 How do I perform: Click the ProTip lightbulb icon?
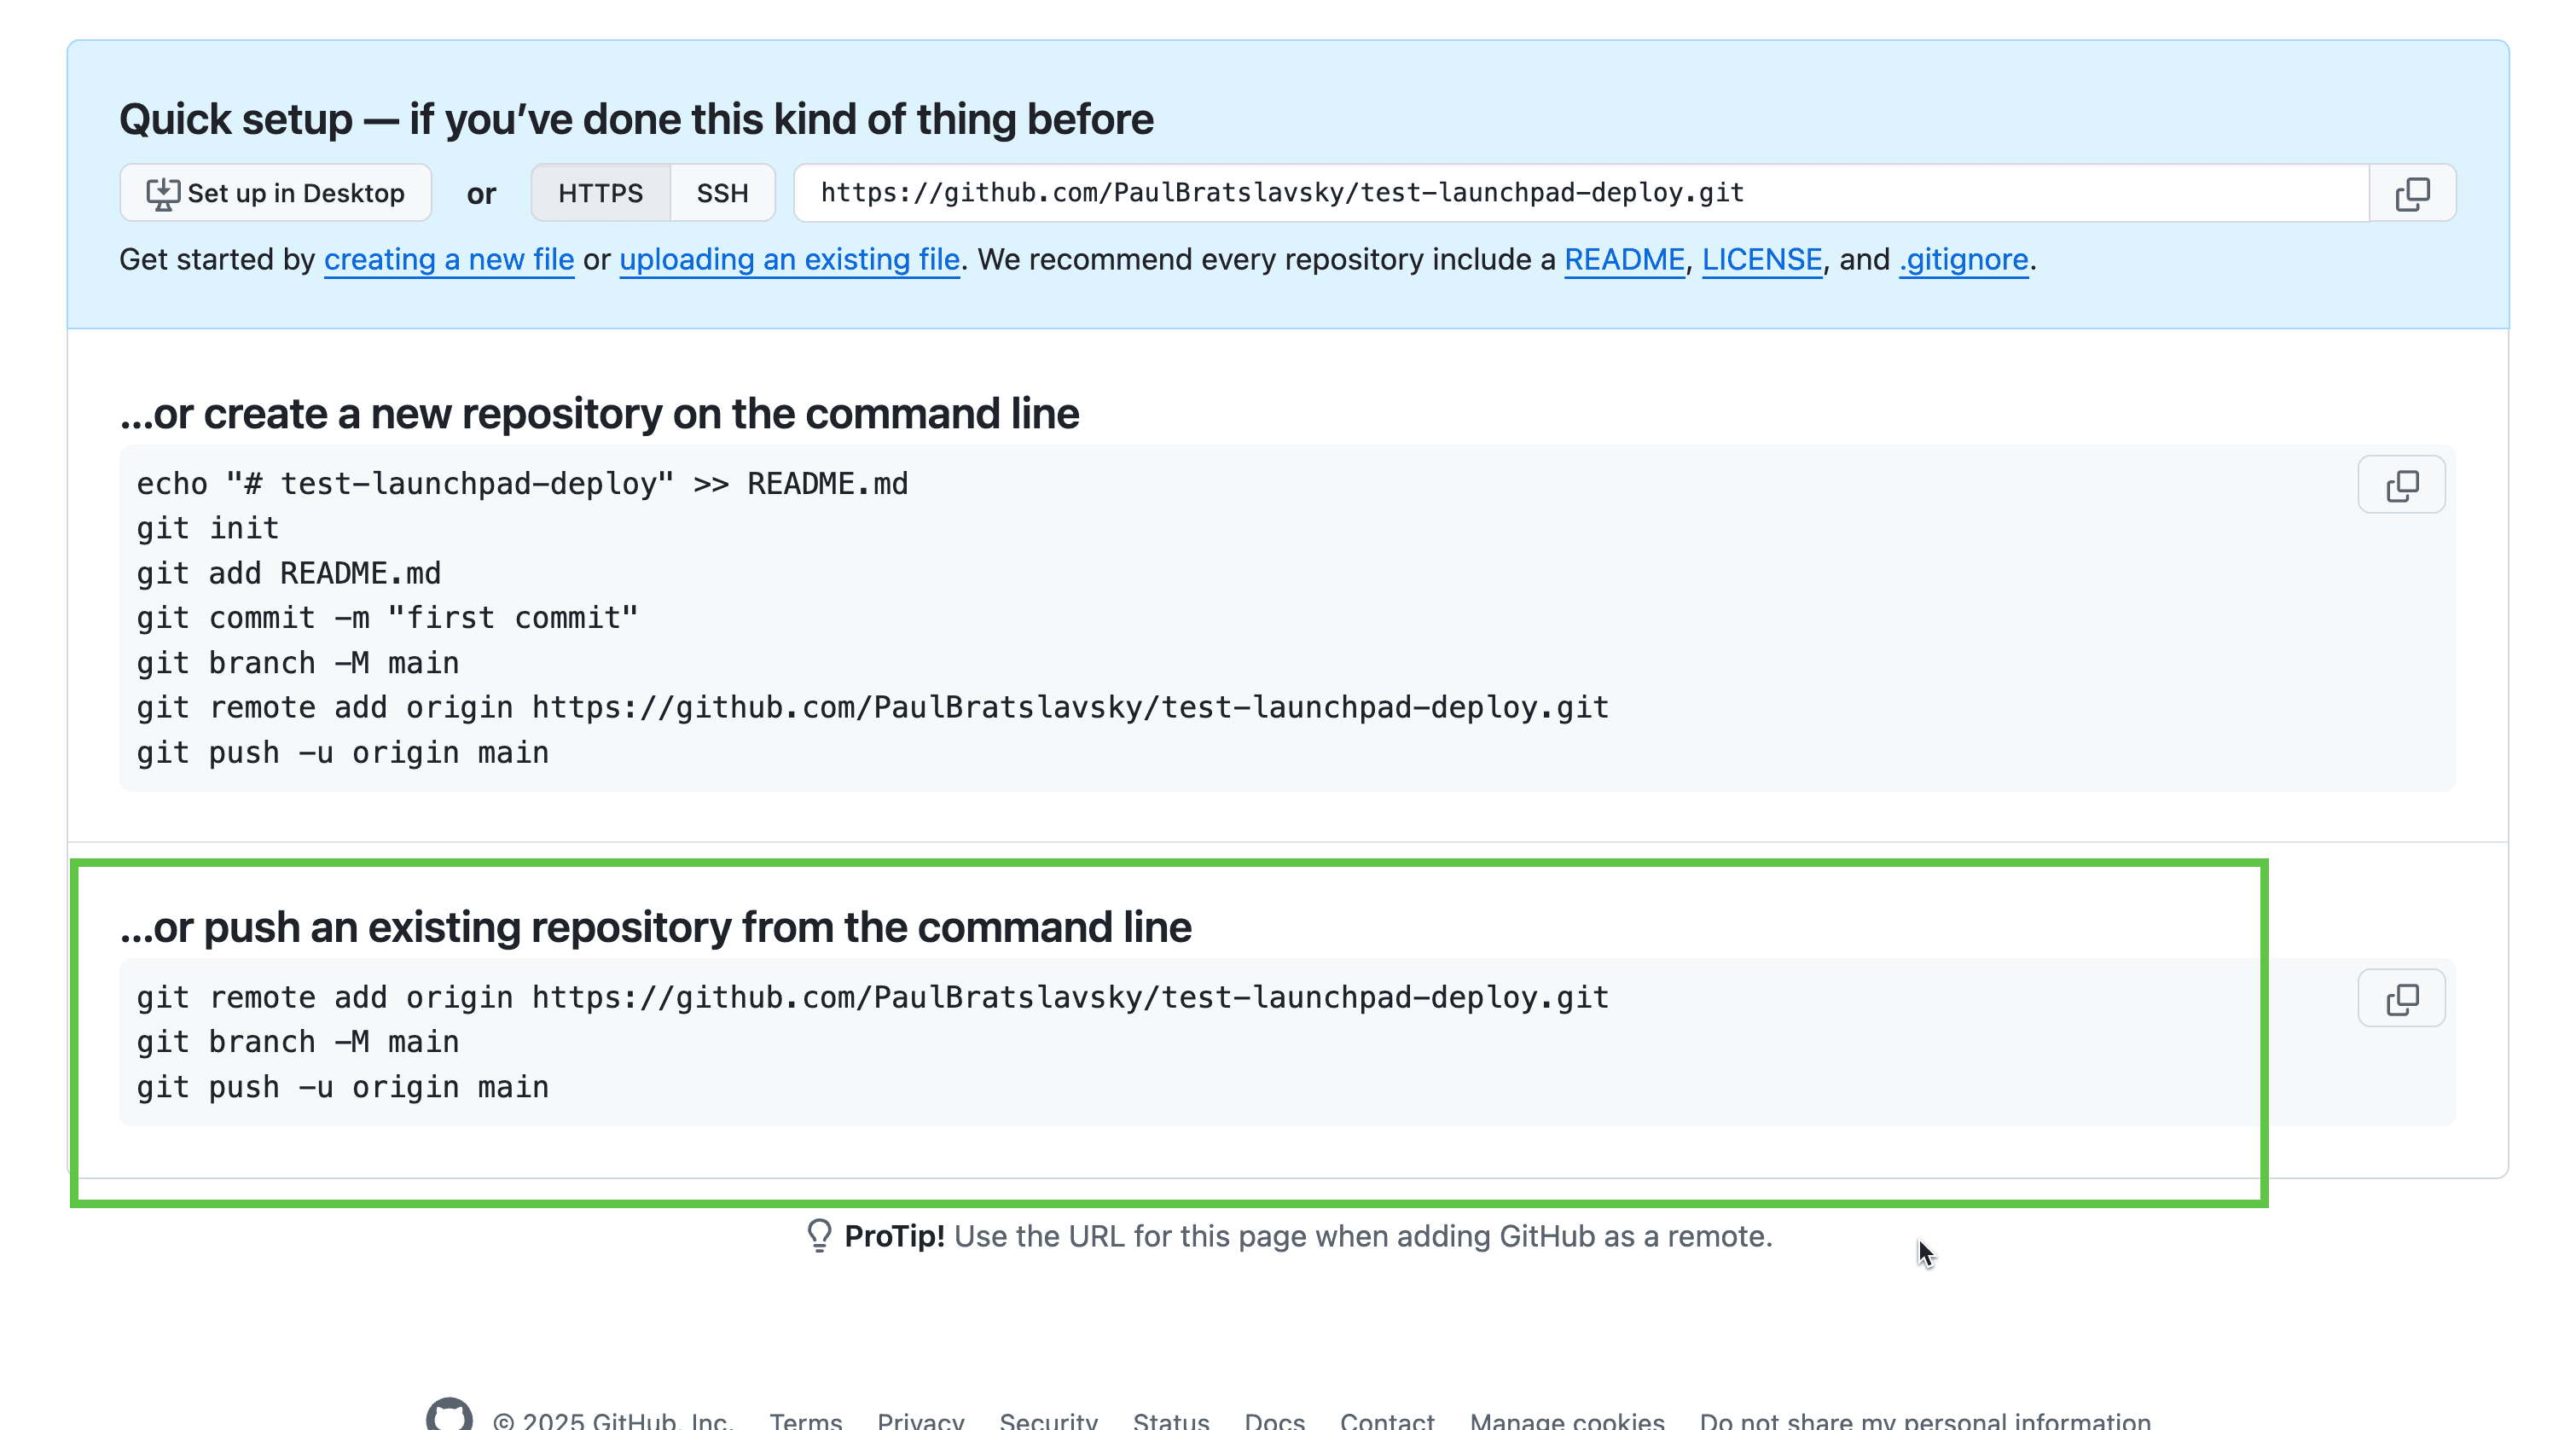[x=819, y=1236]
